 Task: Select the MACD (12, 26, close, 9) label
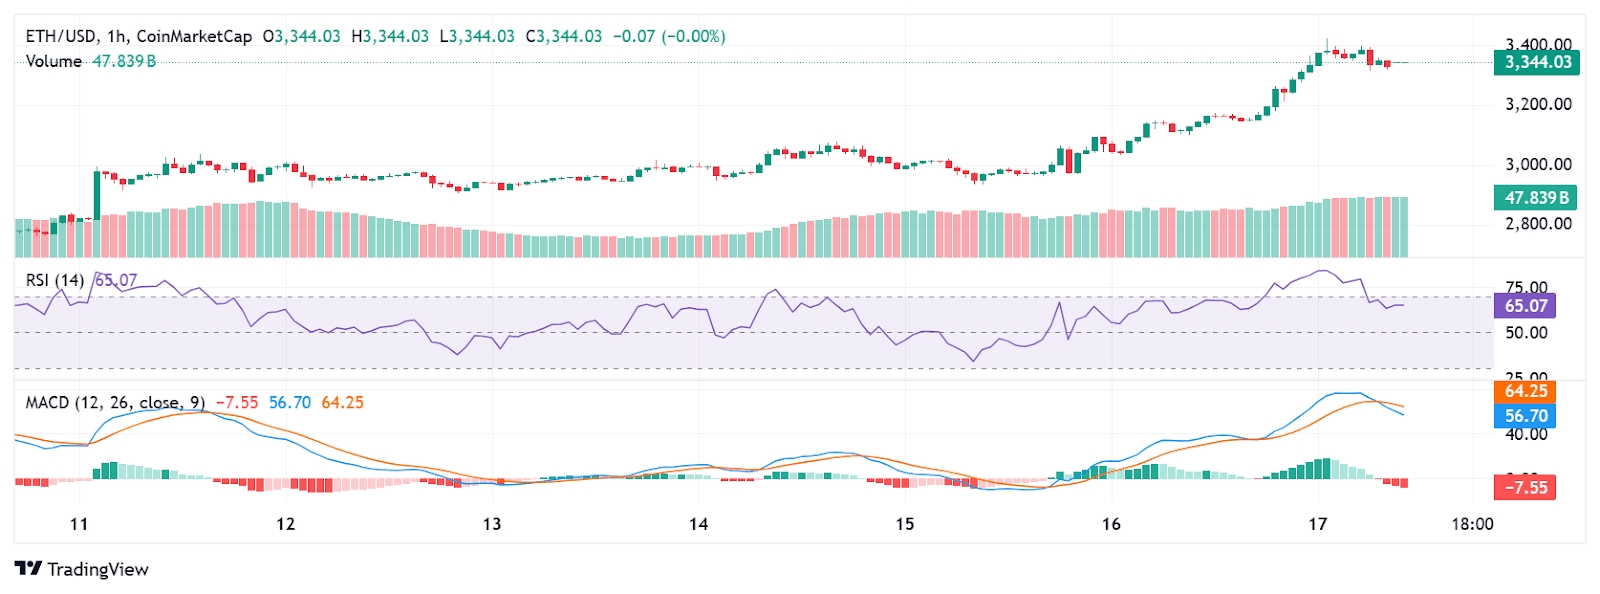pyautogui.click(x=115, y=402)
